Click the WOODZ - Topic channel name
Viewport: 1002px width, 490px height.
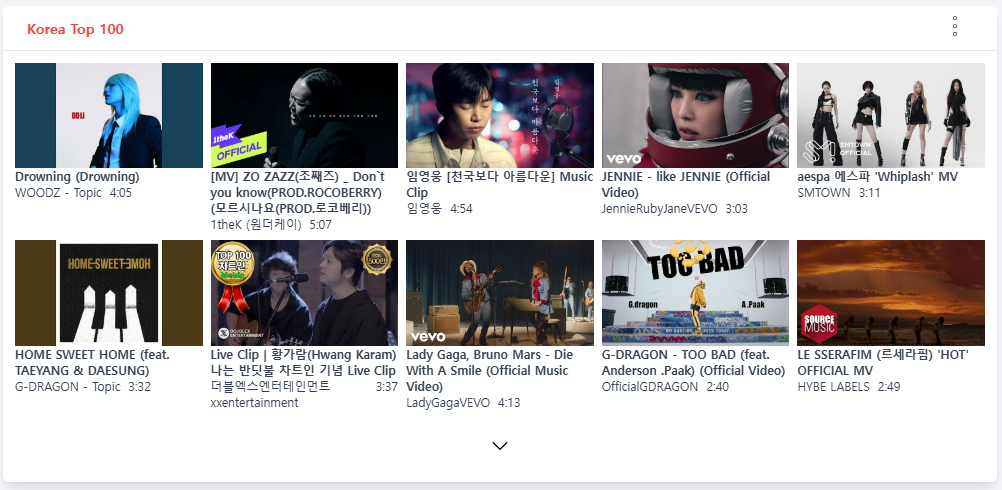tap(58, 193)
